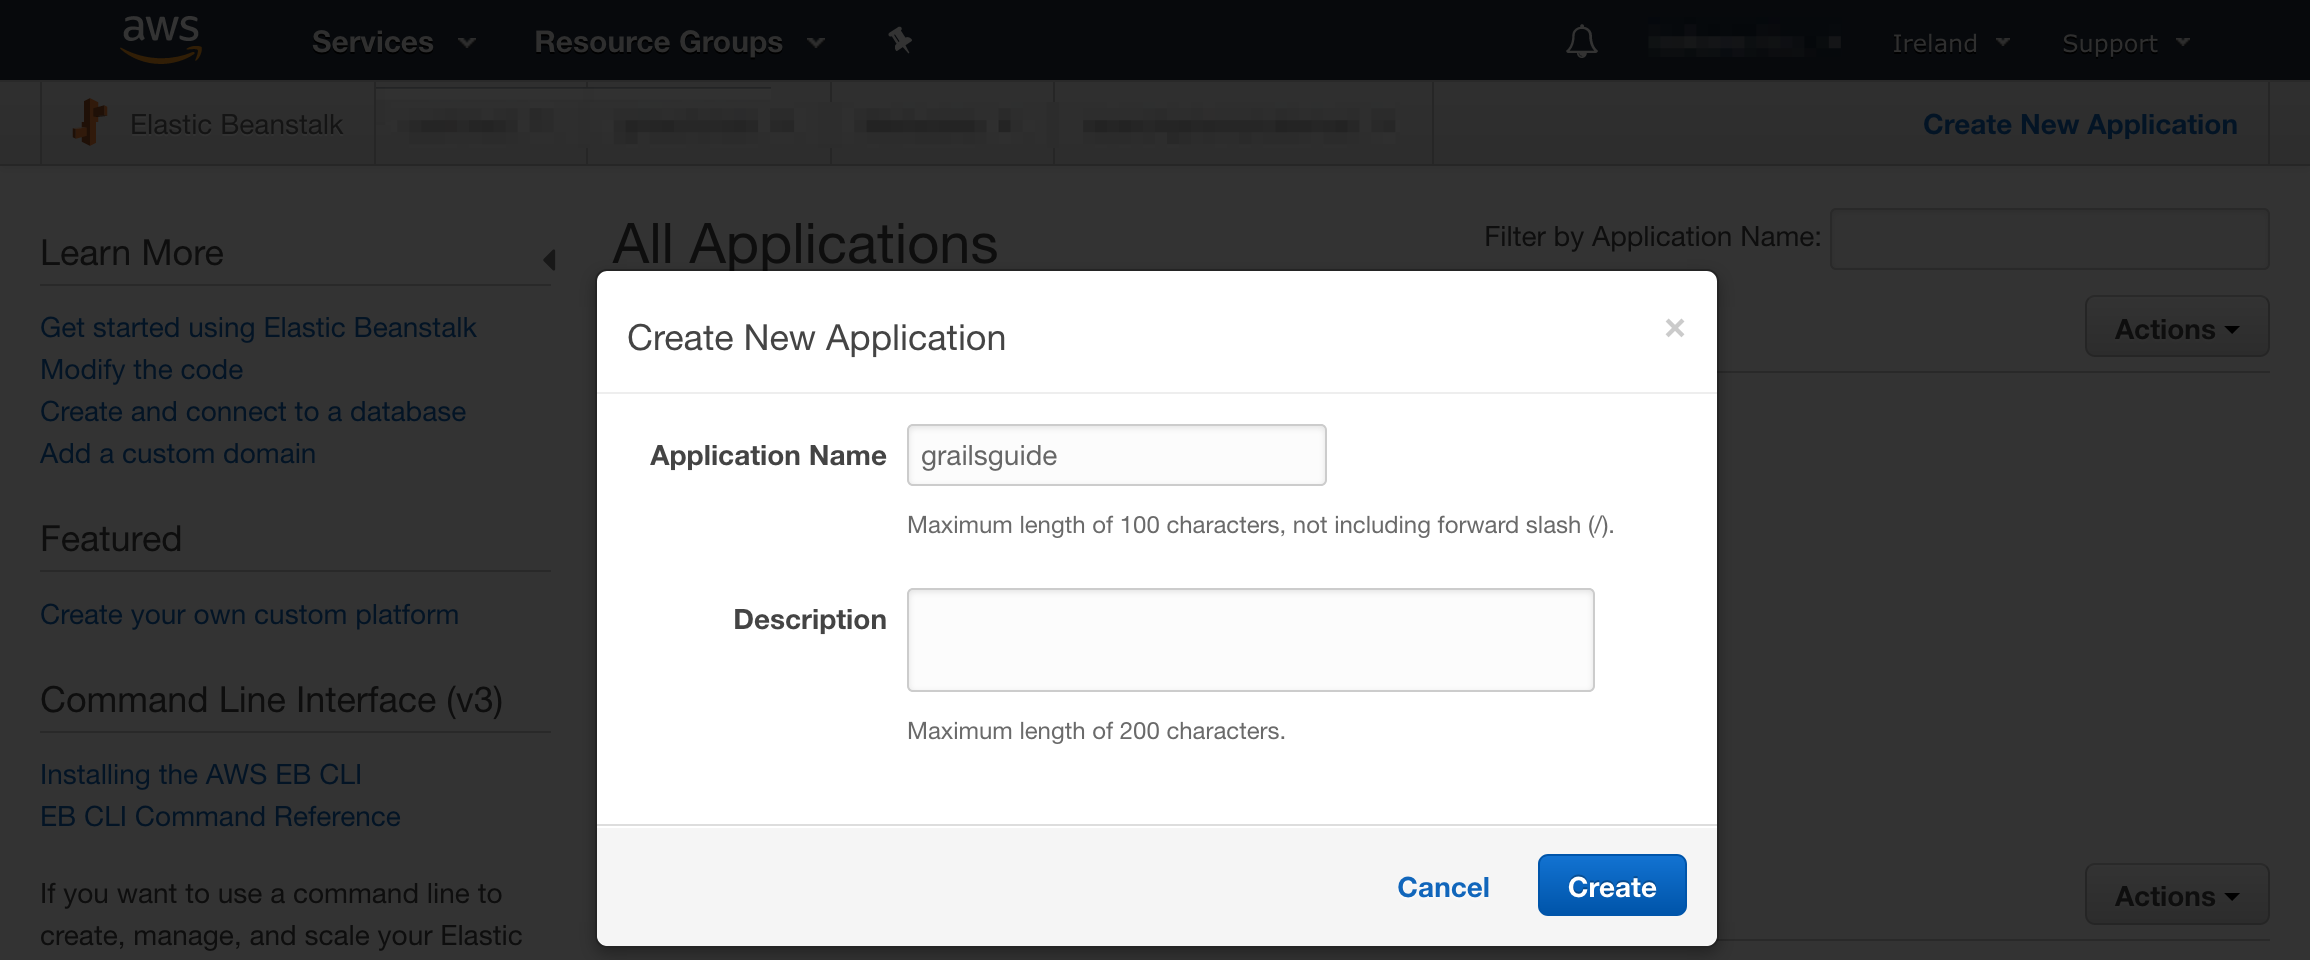Expand the Resource Groups menu
The height and width of the screenshot is (960, 2310).
coord(680,42)
